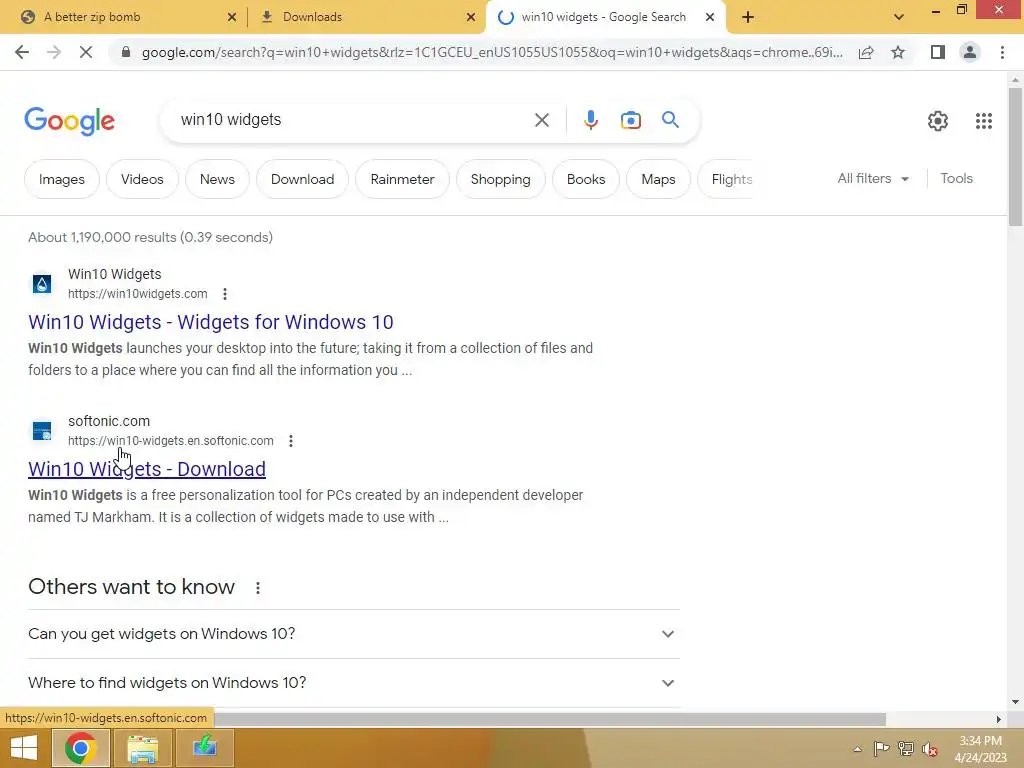Expand Can you get widgets question

point(354,634)
